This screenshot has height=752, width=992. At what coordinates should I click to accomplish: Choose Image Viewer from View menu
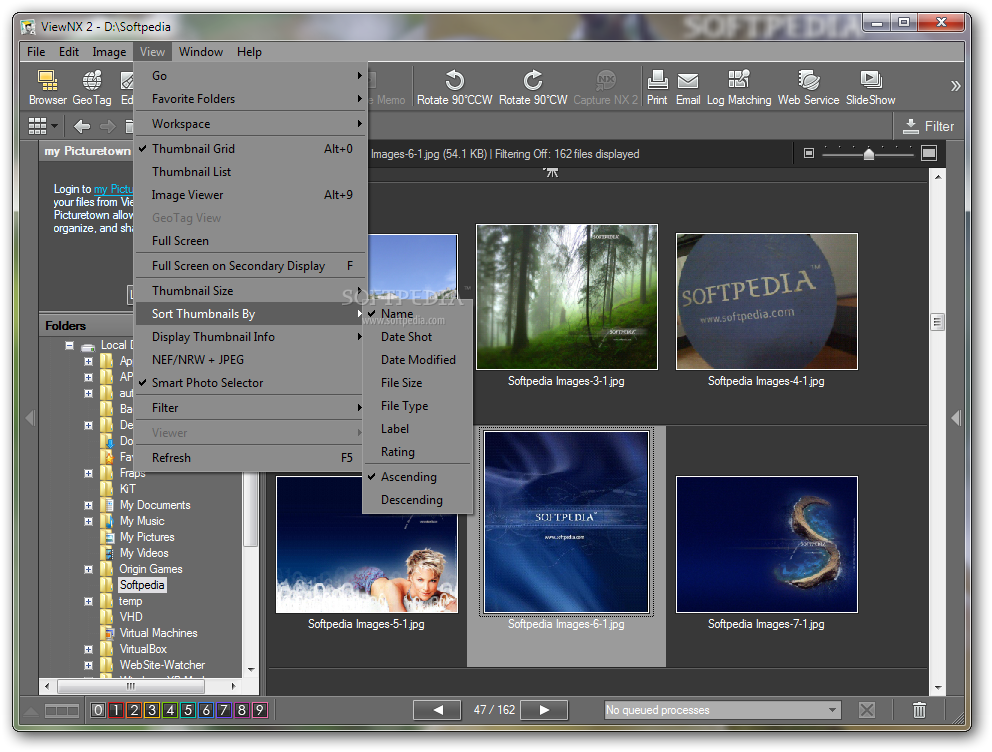tap(251, 195)
